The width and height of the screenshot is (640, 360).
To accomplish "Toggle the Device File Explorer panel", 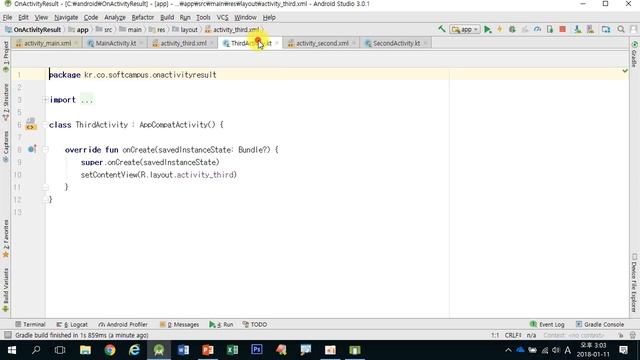I will 635,283.
